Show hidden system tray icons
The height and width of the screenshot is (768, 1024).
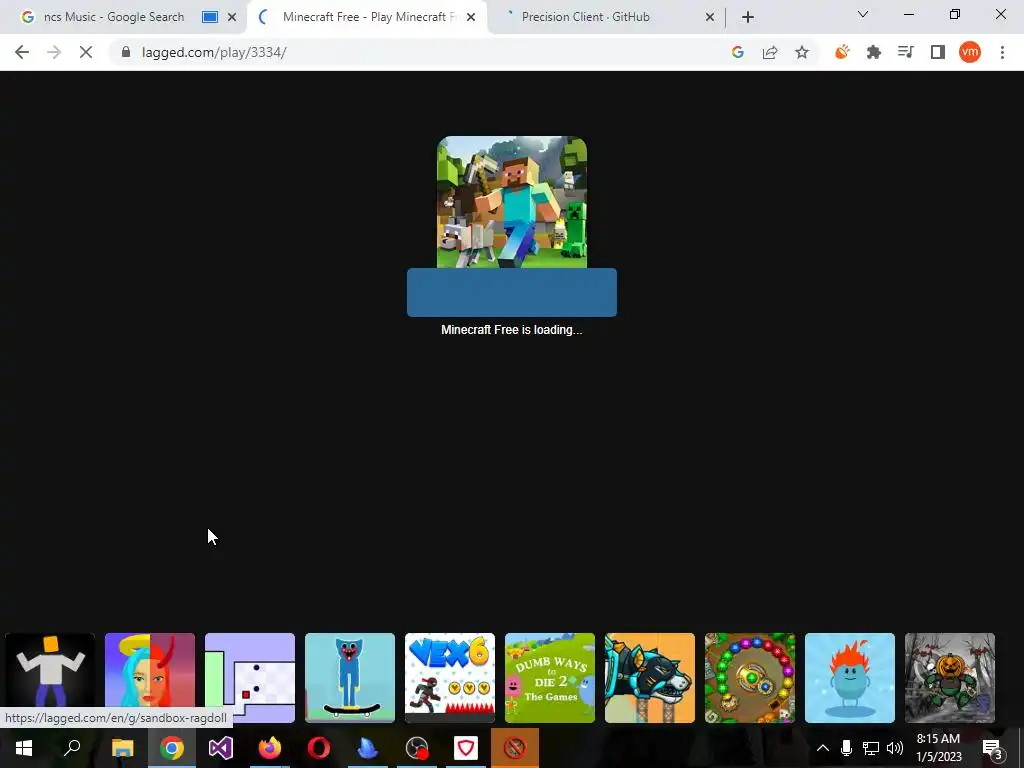pos(823,748)
